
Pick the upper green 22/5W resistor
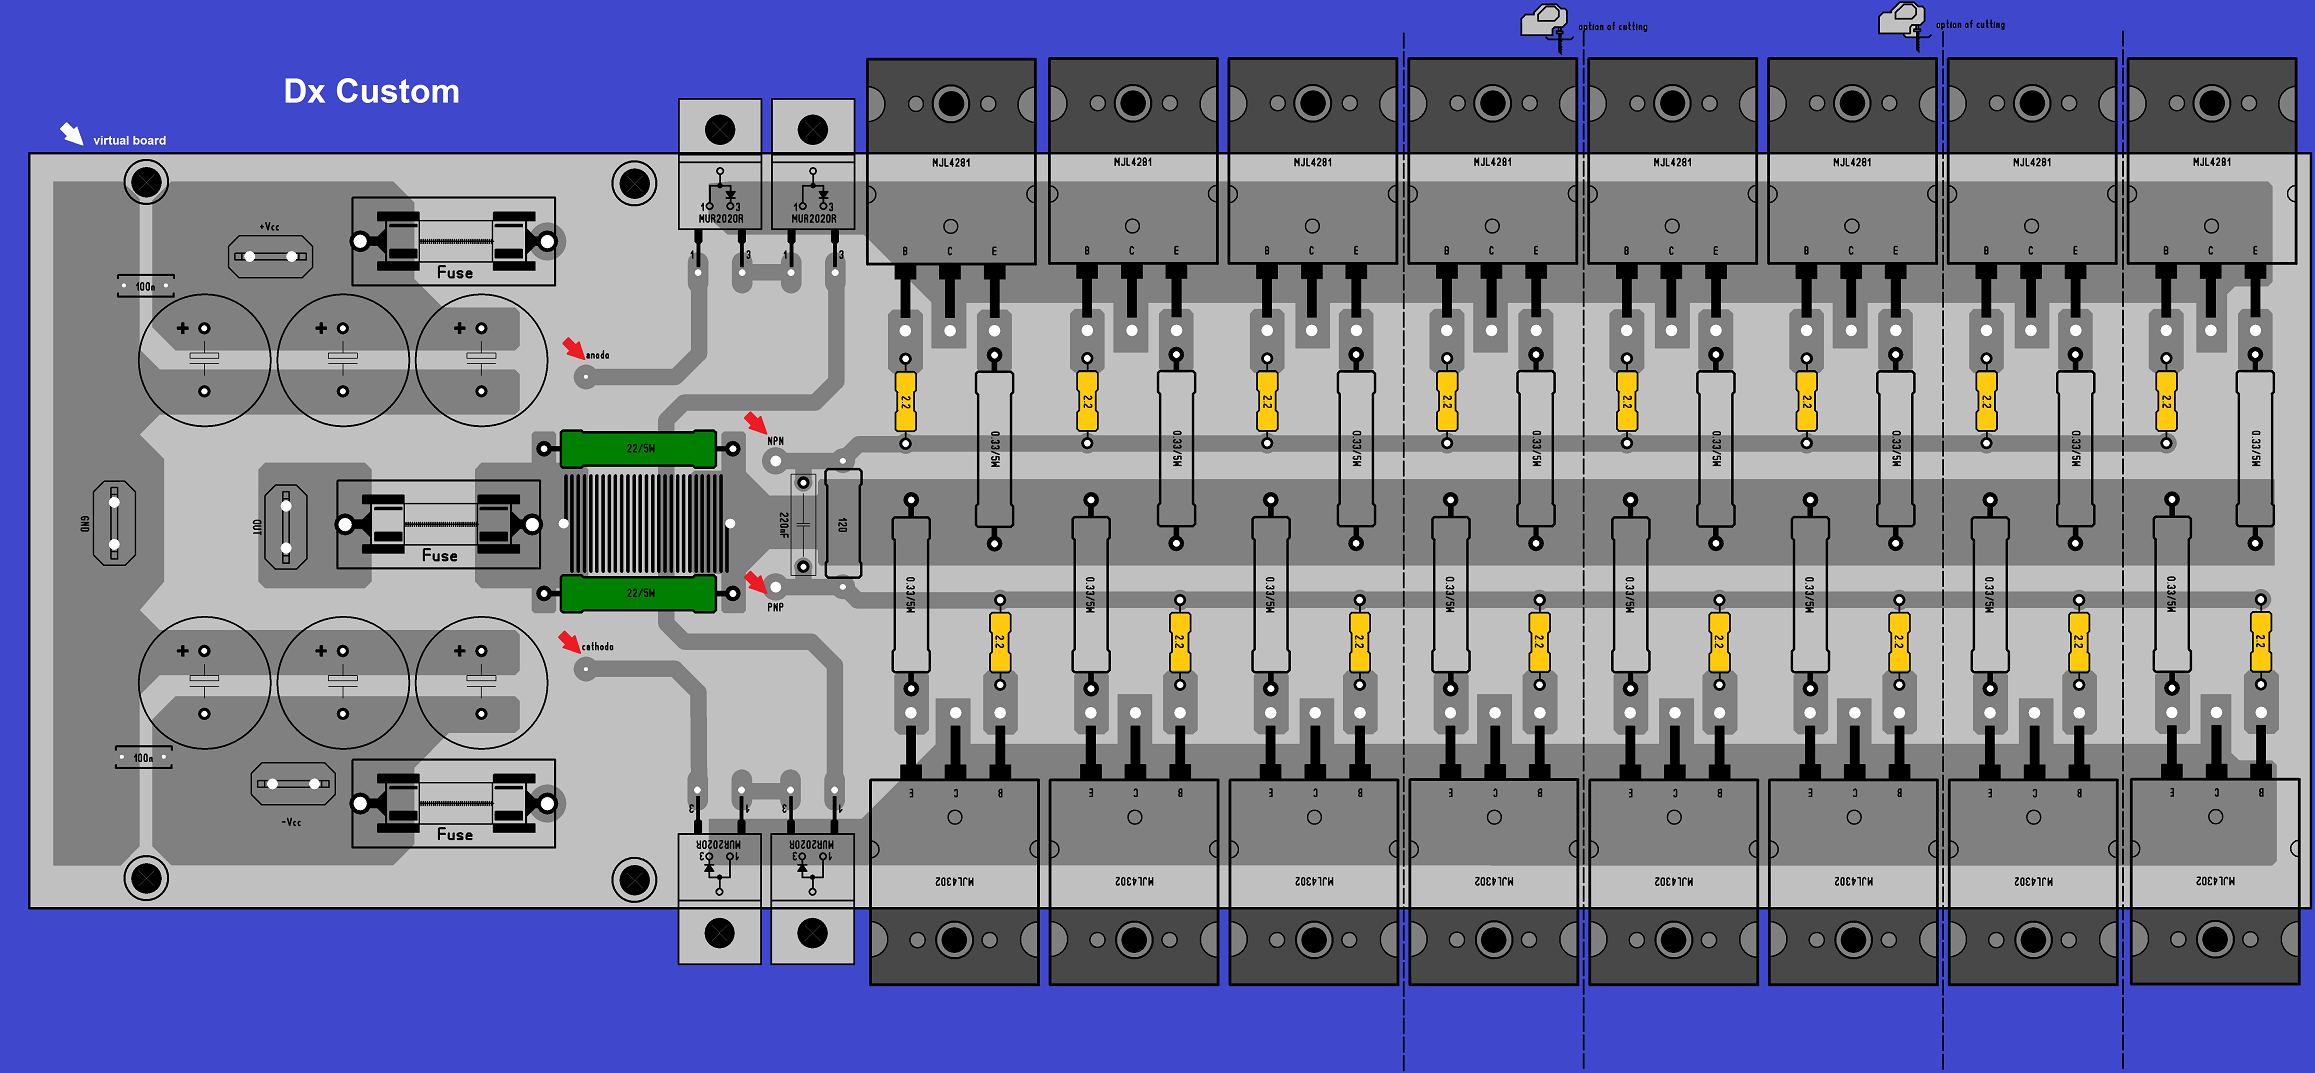tap(638, 449)
